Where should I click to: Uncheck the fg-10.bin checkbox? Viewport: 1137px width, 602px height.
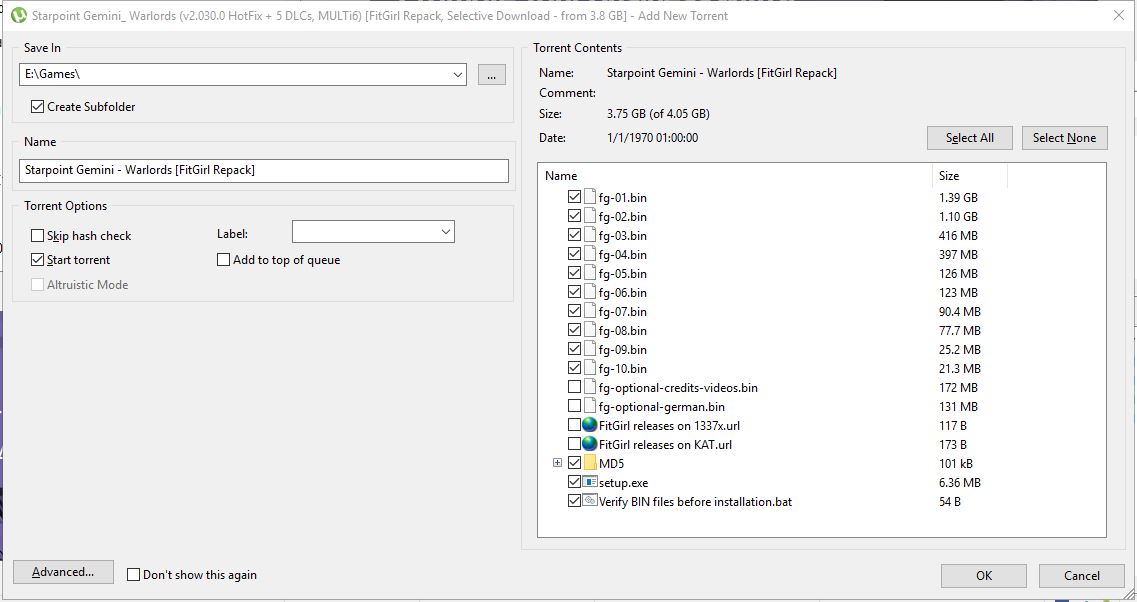click(x=574, y=368)
